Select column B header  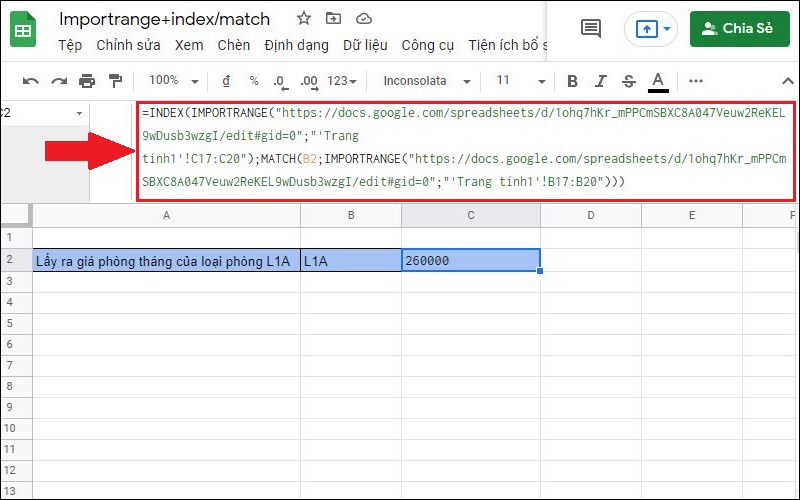point(351,215)
